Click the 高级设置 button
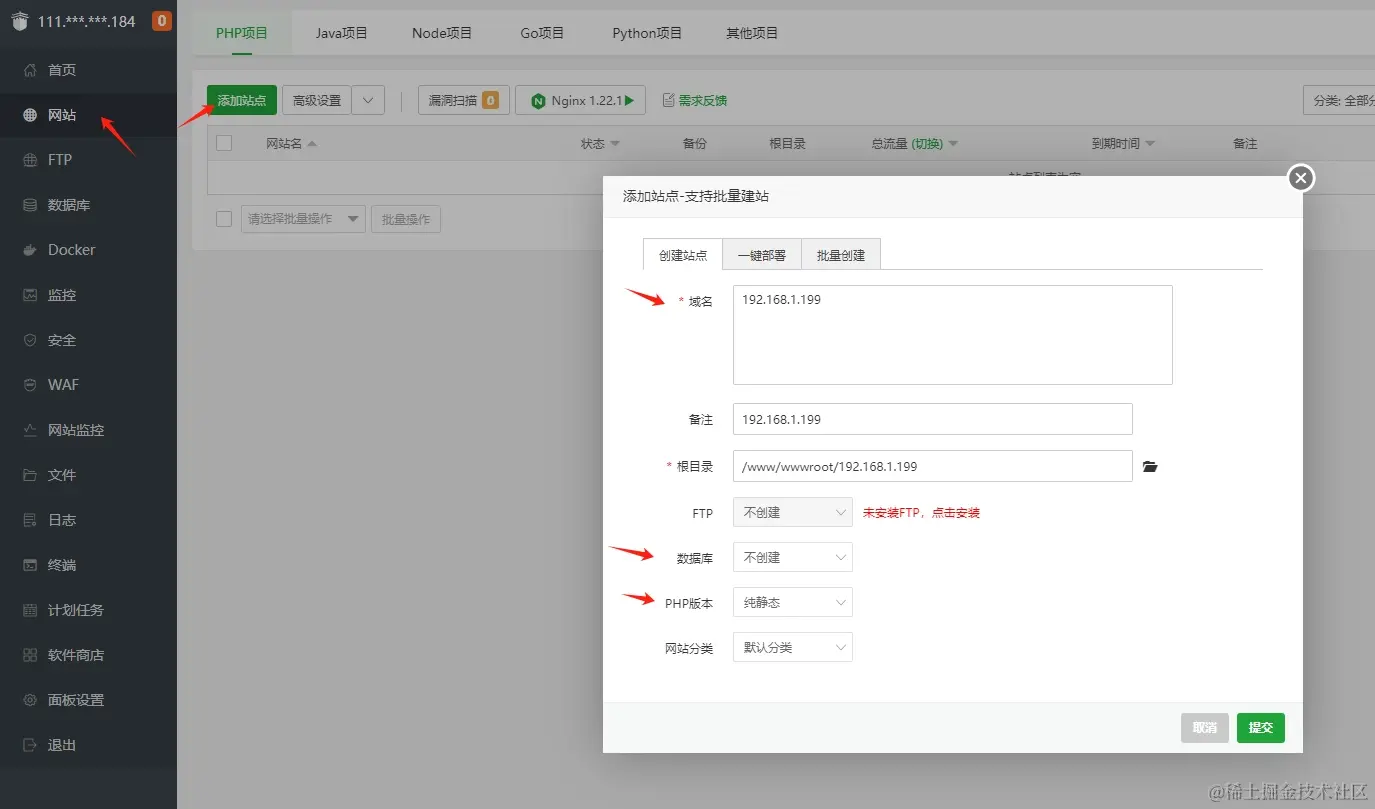The height and width of the screenshot is (809, 1375). (x=317, y=100)
